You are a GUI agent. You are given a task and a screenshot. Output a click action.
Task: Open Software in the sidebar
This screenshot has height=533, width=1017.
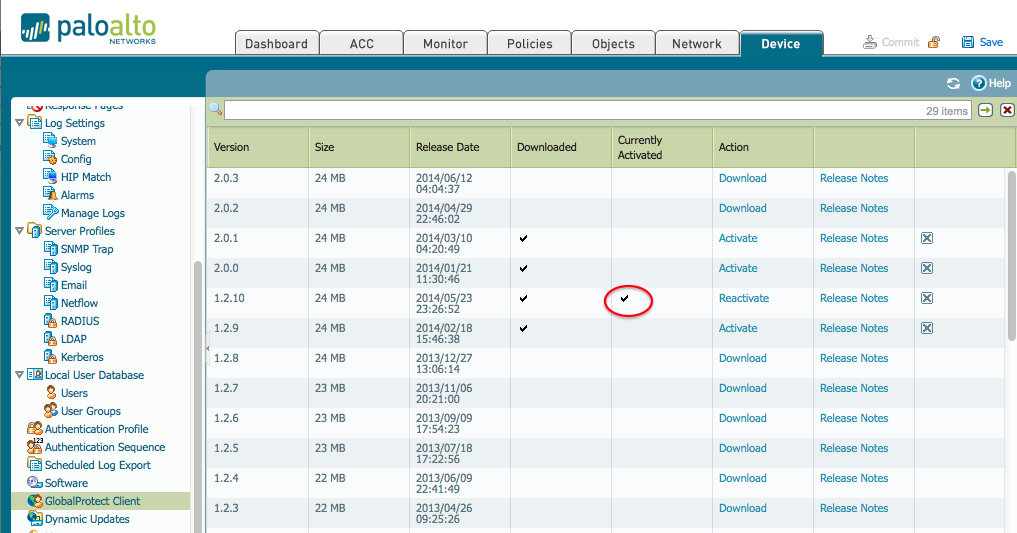point(66,483)
